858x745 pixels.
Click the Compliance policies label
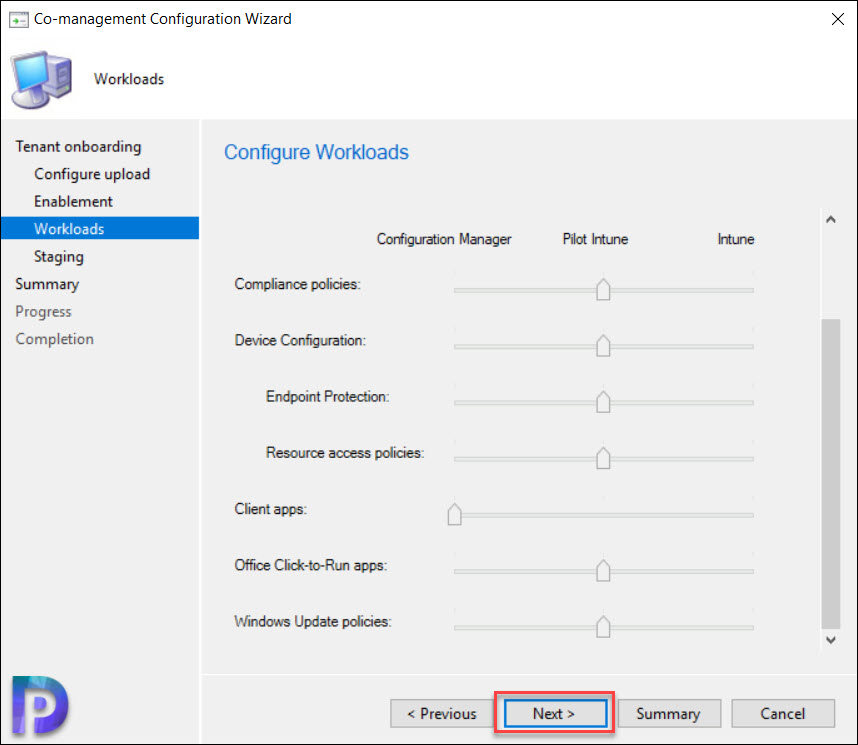[x=298, y=284]
